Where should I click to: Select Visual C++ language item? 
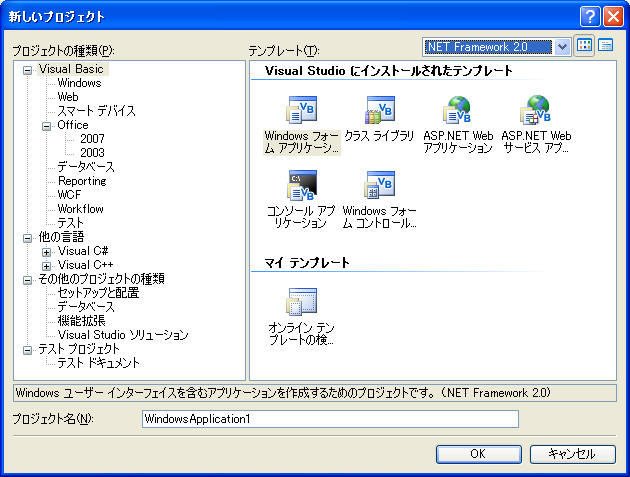[x=86, y=265]
